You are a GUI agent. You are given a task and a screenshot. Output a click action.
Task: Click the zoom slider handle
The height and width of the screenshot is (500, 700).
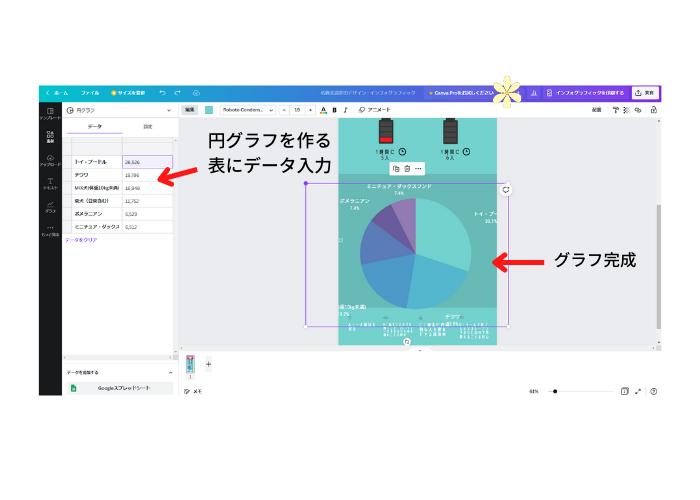coord(555,392)
